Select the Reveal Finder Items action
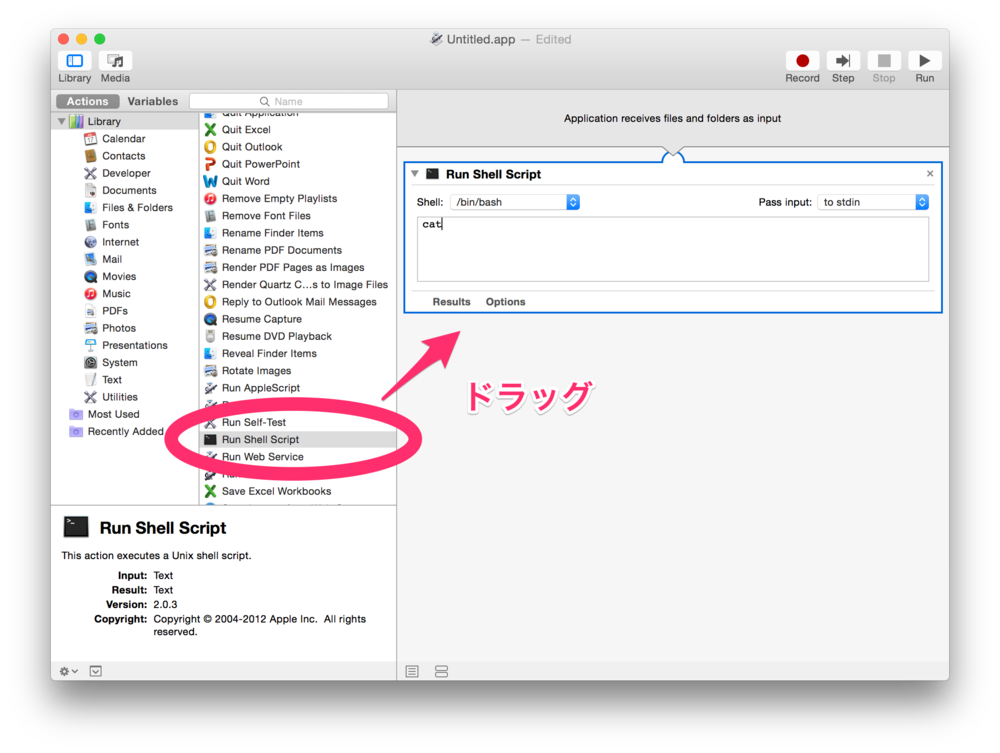This screenshot has width=1000, height=753. 269,353
